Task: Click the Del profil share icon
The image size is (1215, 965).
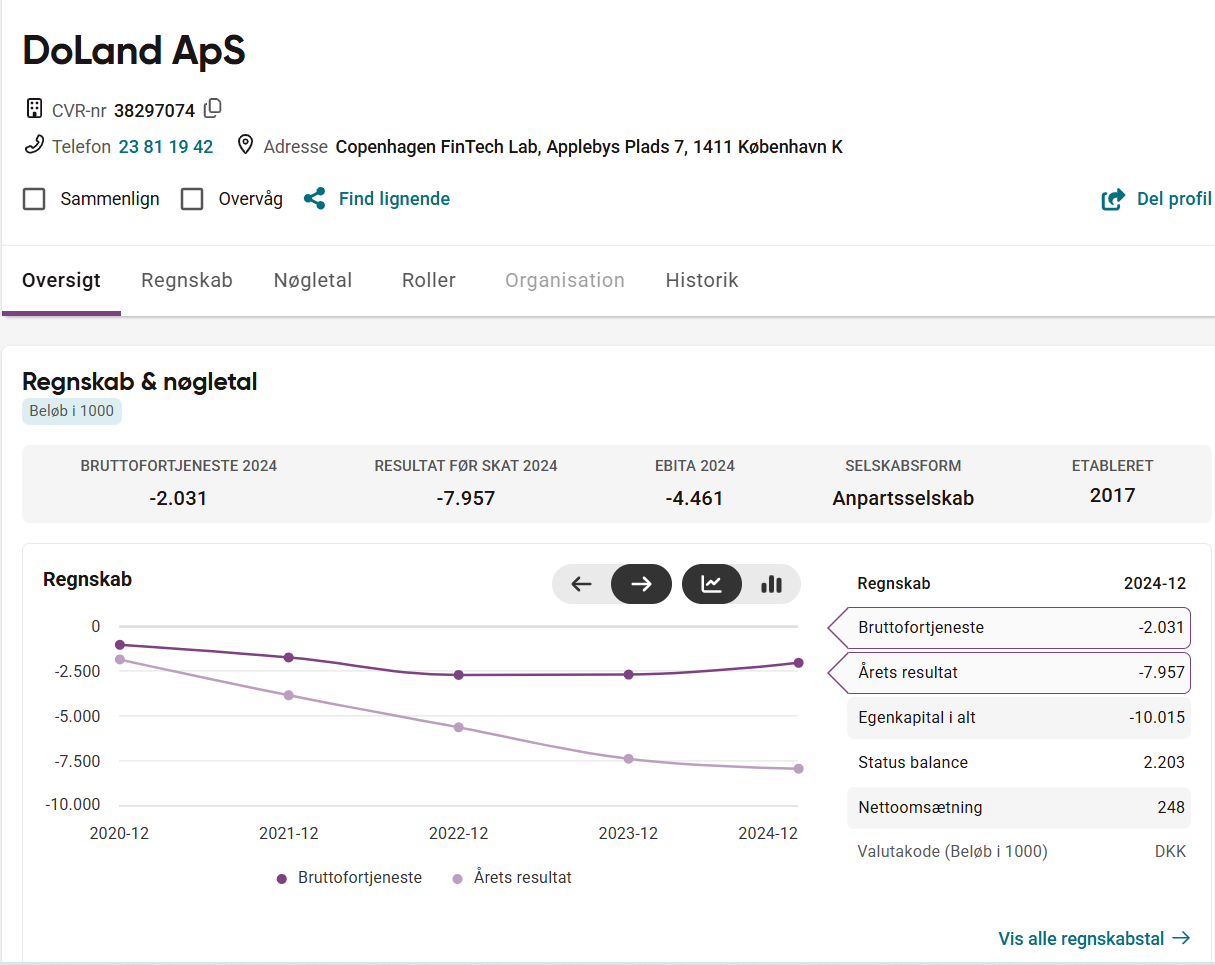Action: 1113,200
